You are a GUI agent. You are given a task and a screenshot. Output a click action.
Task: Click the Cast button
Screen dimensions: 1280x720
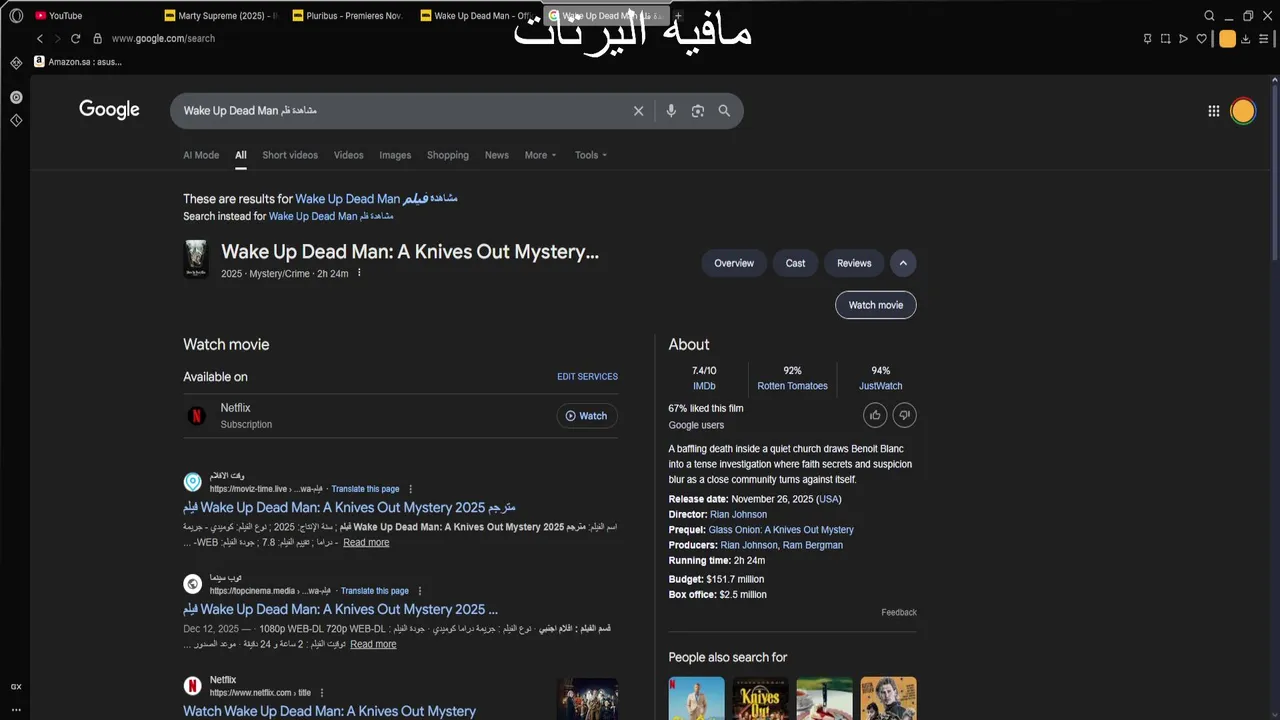click(x=795, y=263)
